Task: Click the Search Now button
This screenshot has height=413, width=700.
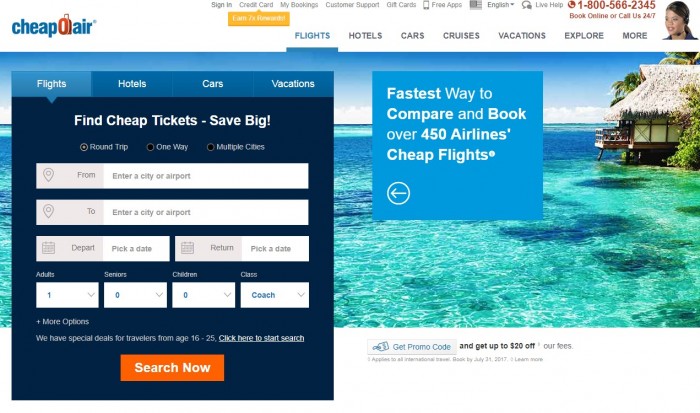Action: point(172,367)
